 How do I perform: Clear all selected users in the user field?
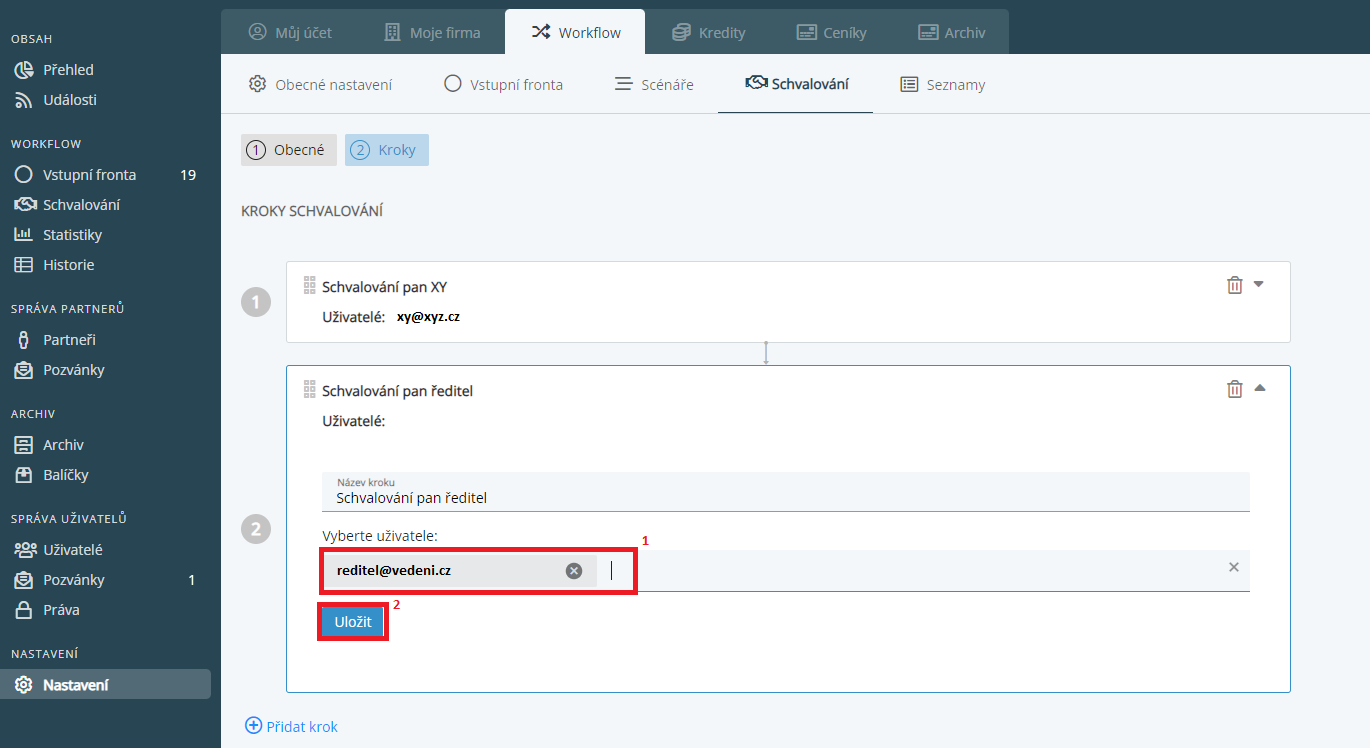tap(1233, 567)
